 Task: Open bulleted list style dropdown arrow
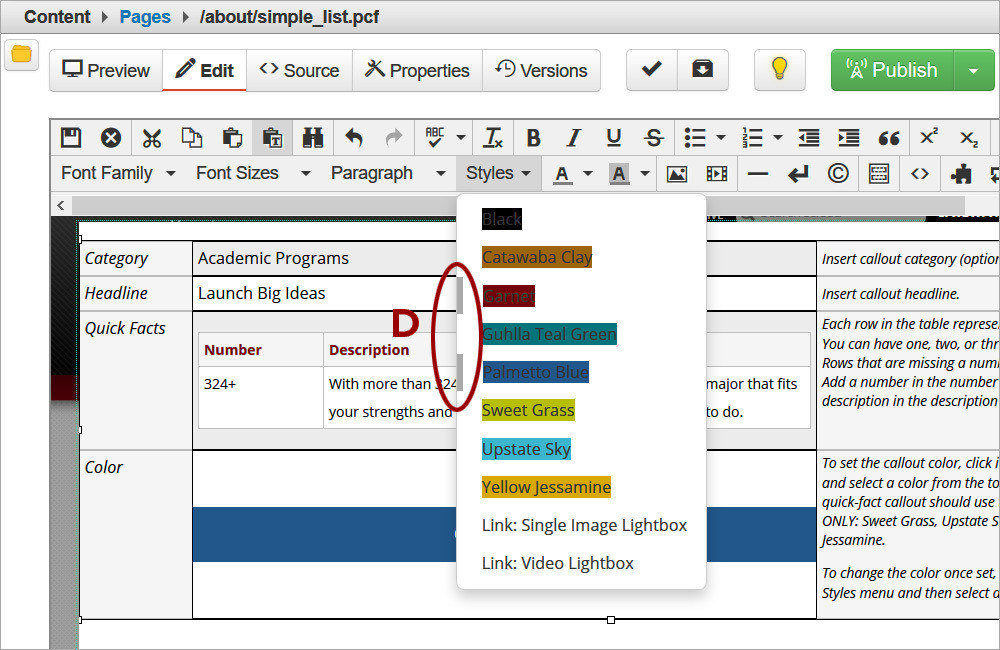pyautogui.click(x=721, y=138)
